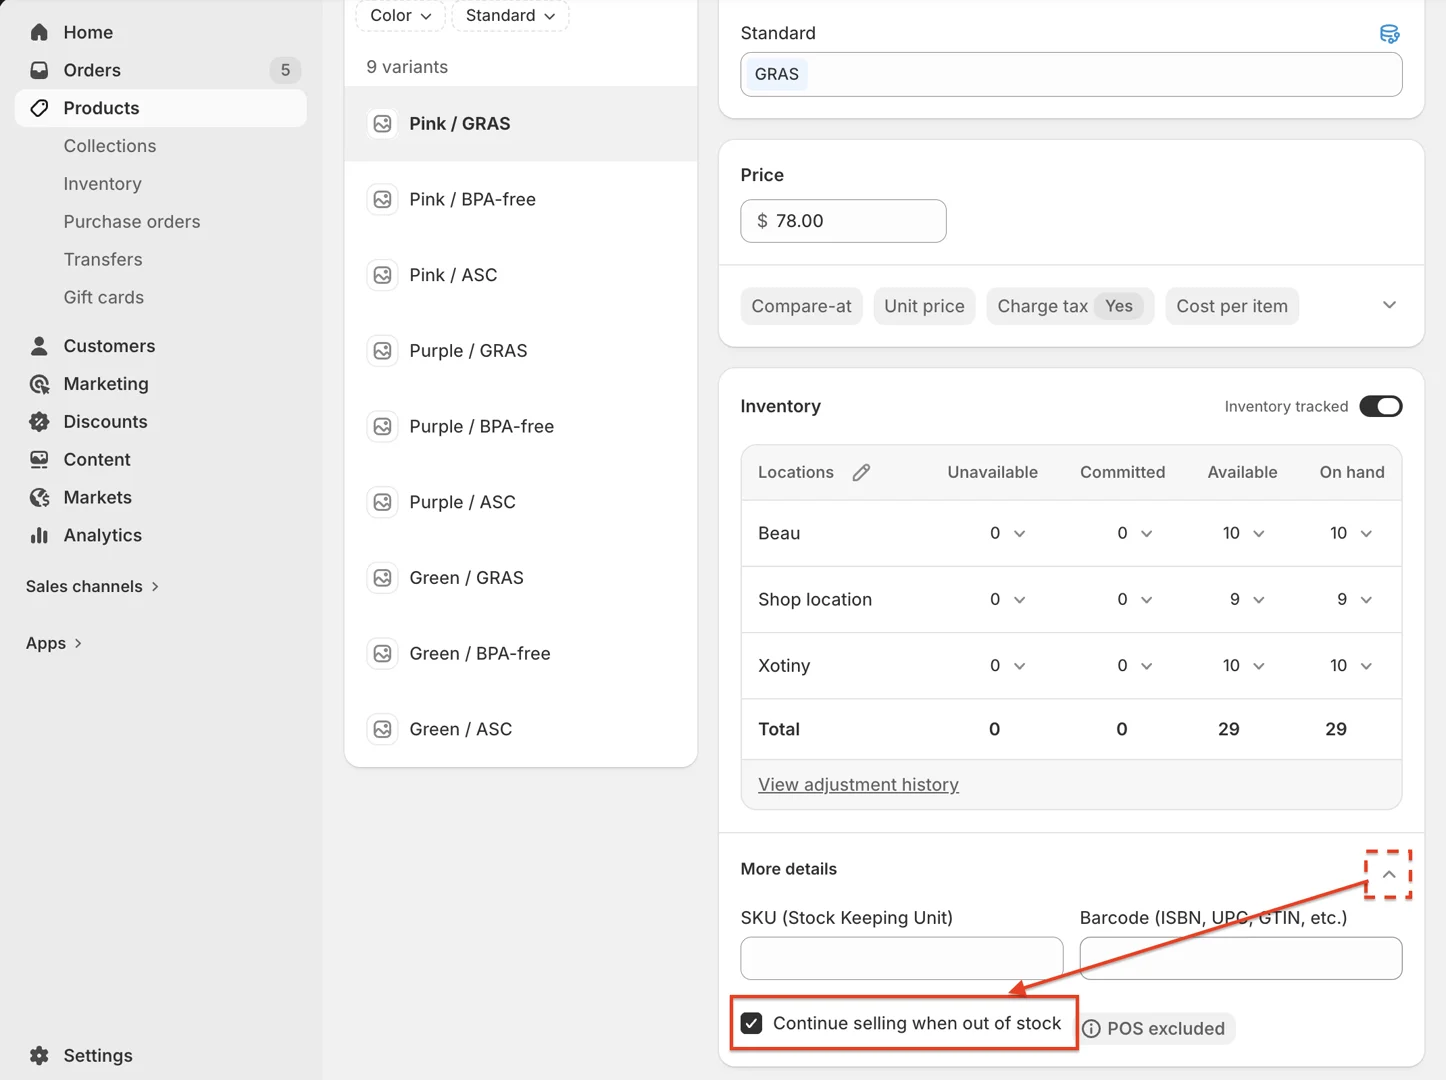
Task: Click the image placeholder icon for Pink / BPA-free
Action: [382, 200]
